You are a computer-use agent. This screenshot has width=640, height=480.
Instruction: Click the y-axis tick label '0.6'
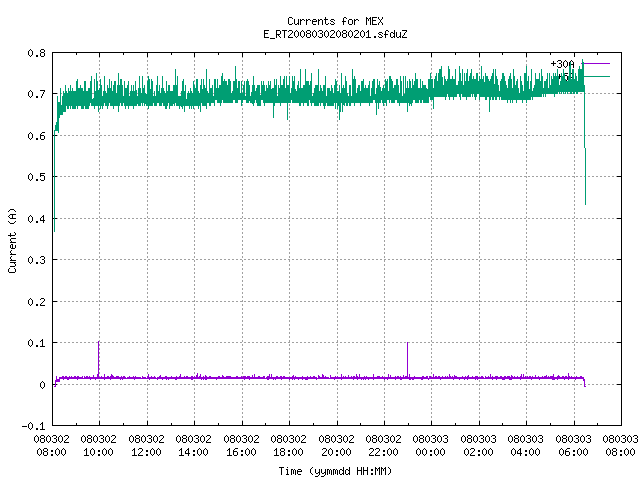[x=37, y=136]
